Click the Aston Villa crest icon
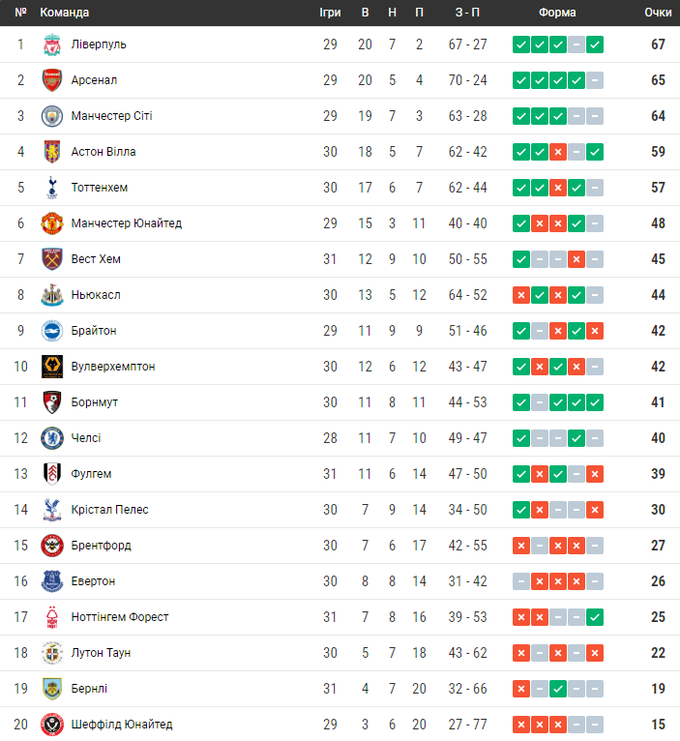The width and height of the screenshot is (680, 741). 51,152
